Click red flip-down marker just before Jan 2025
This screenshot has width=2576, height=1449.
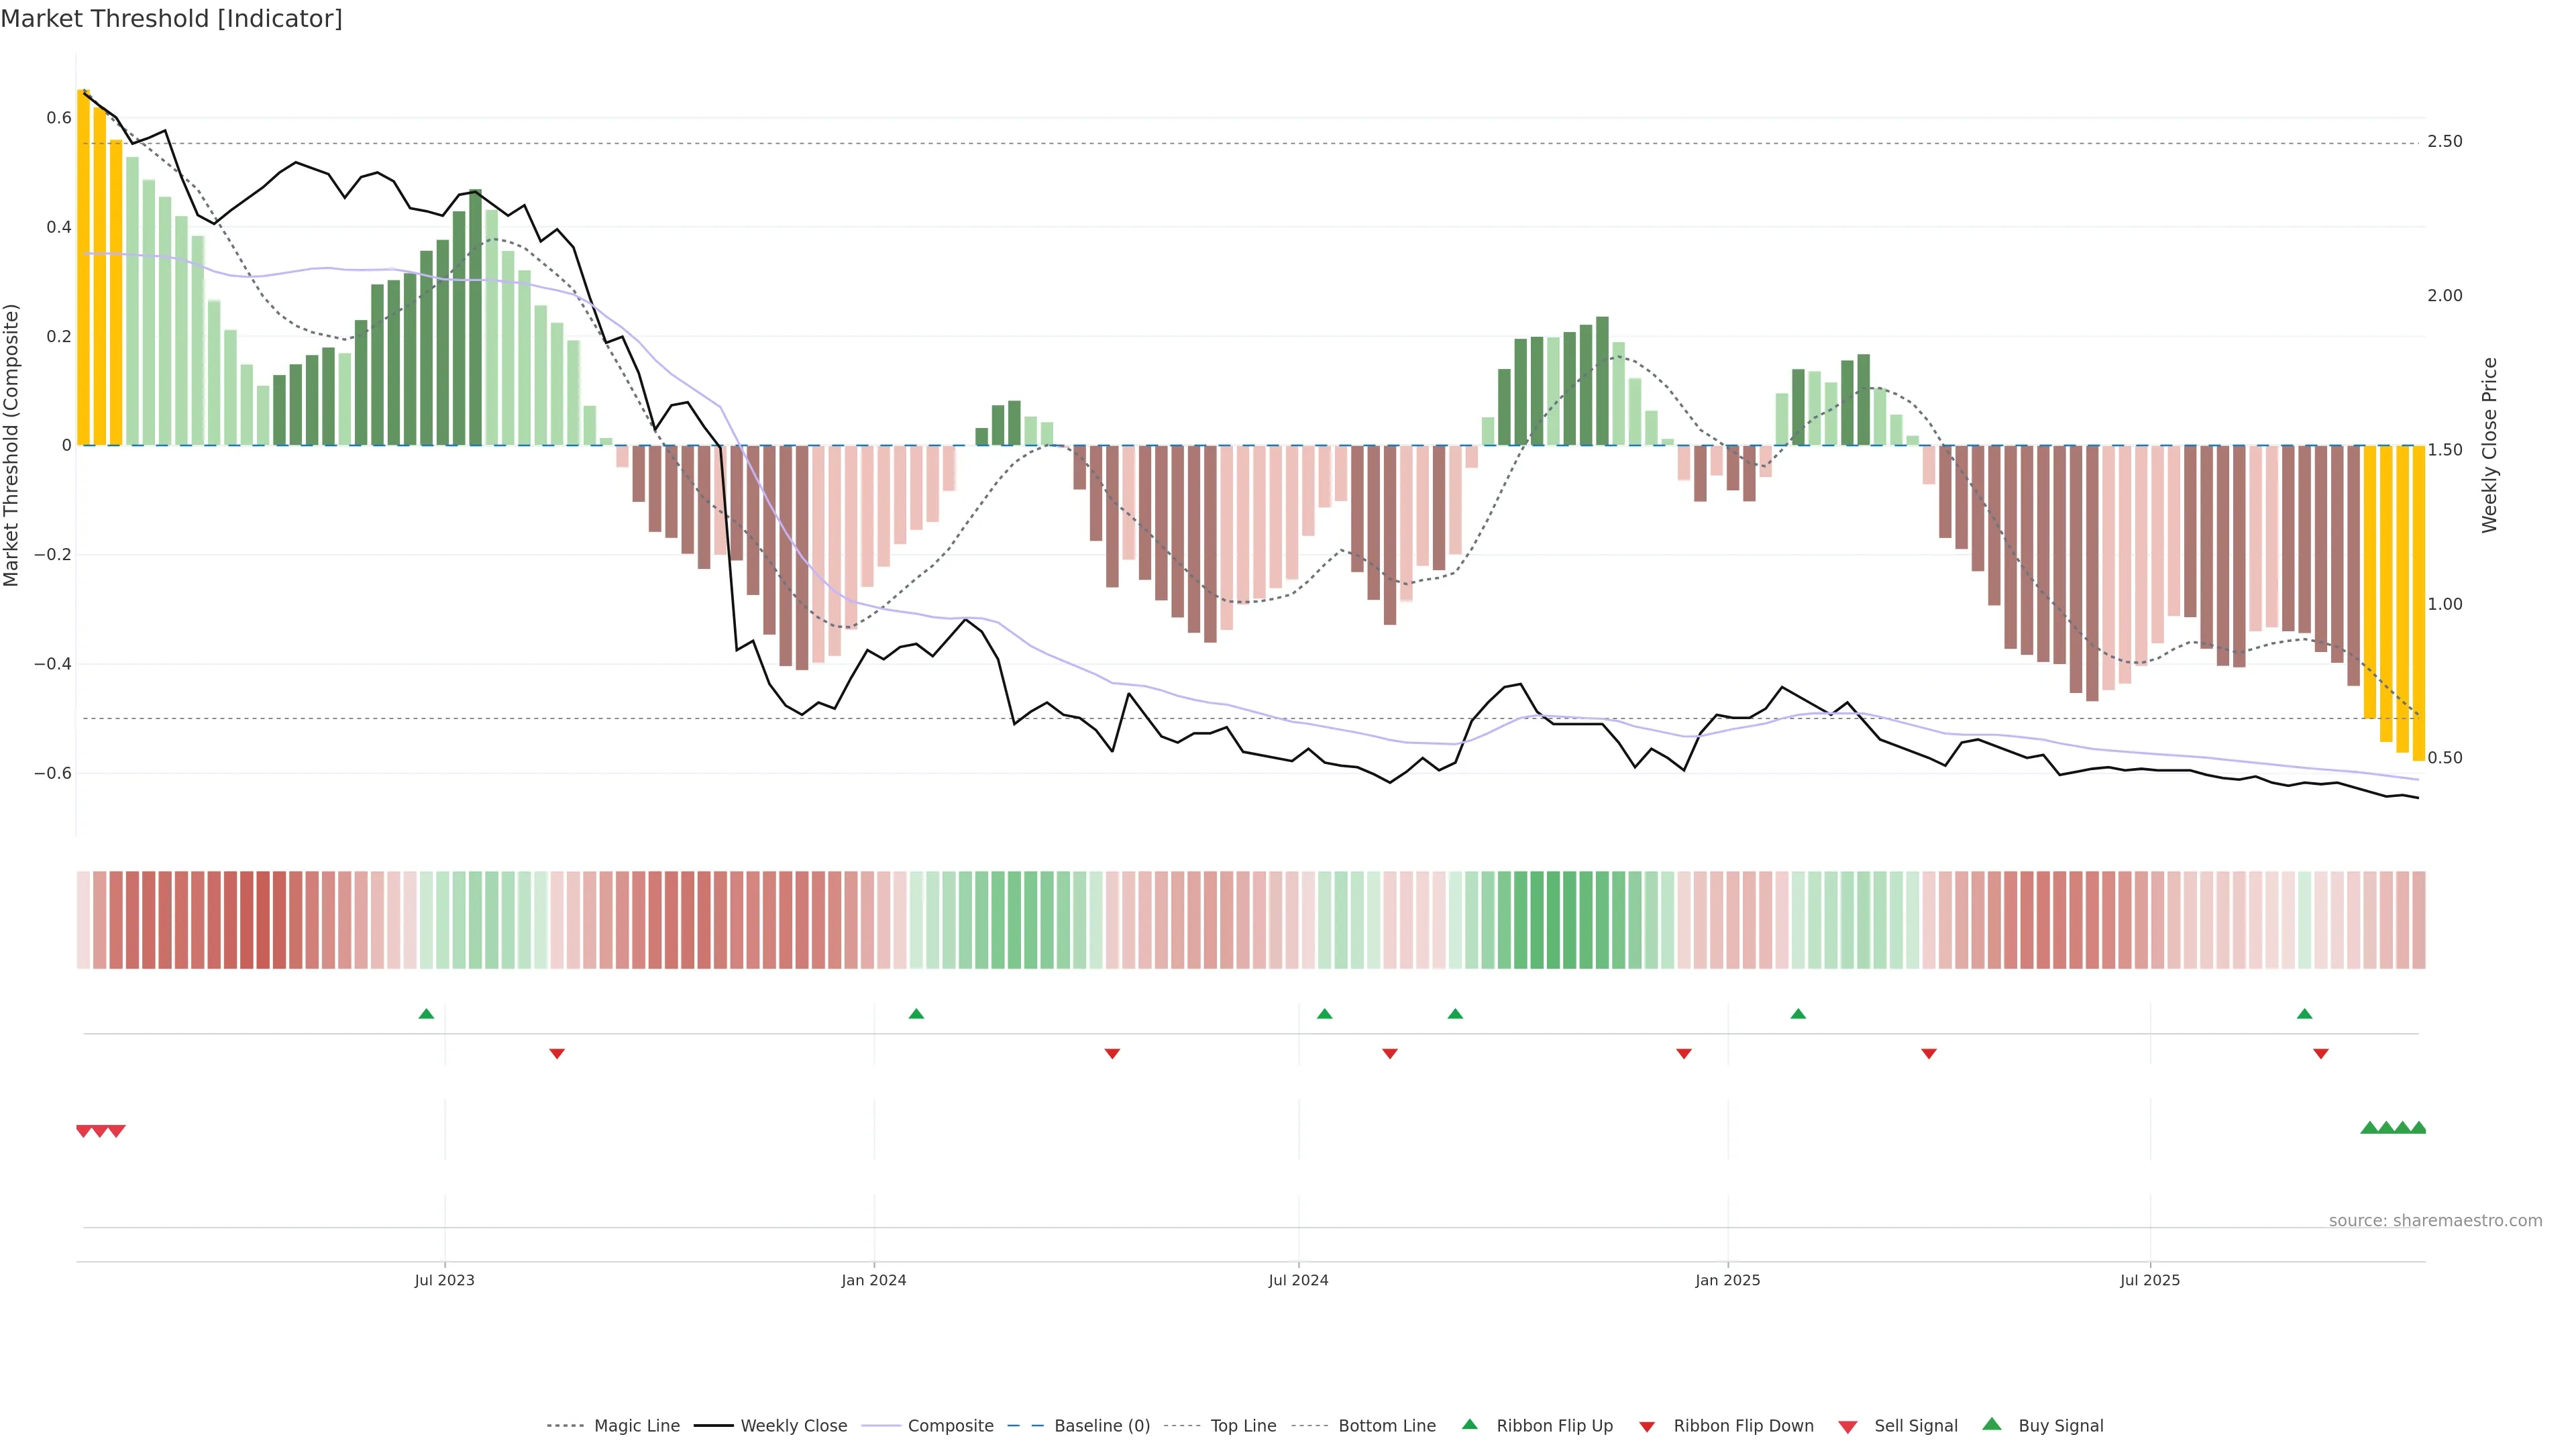(x=1684, y=1053)
